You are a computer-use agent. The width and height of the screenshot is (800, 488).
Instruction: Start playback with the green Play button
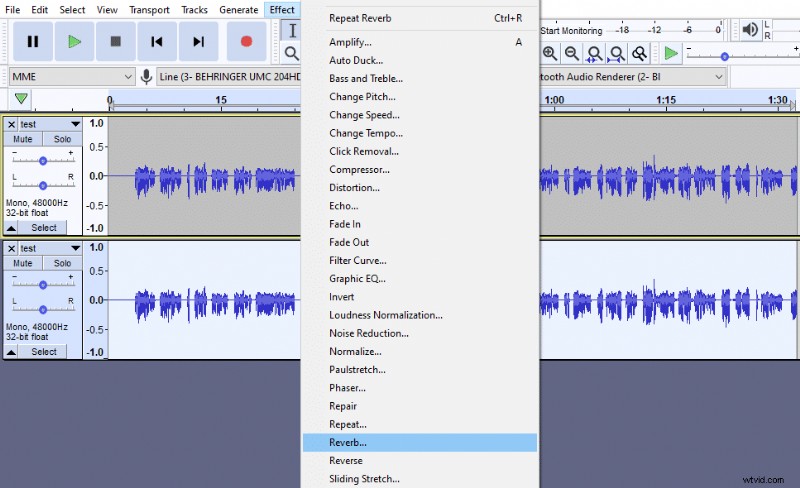pos(74,41)
